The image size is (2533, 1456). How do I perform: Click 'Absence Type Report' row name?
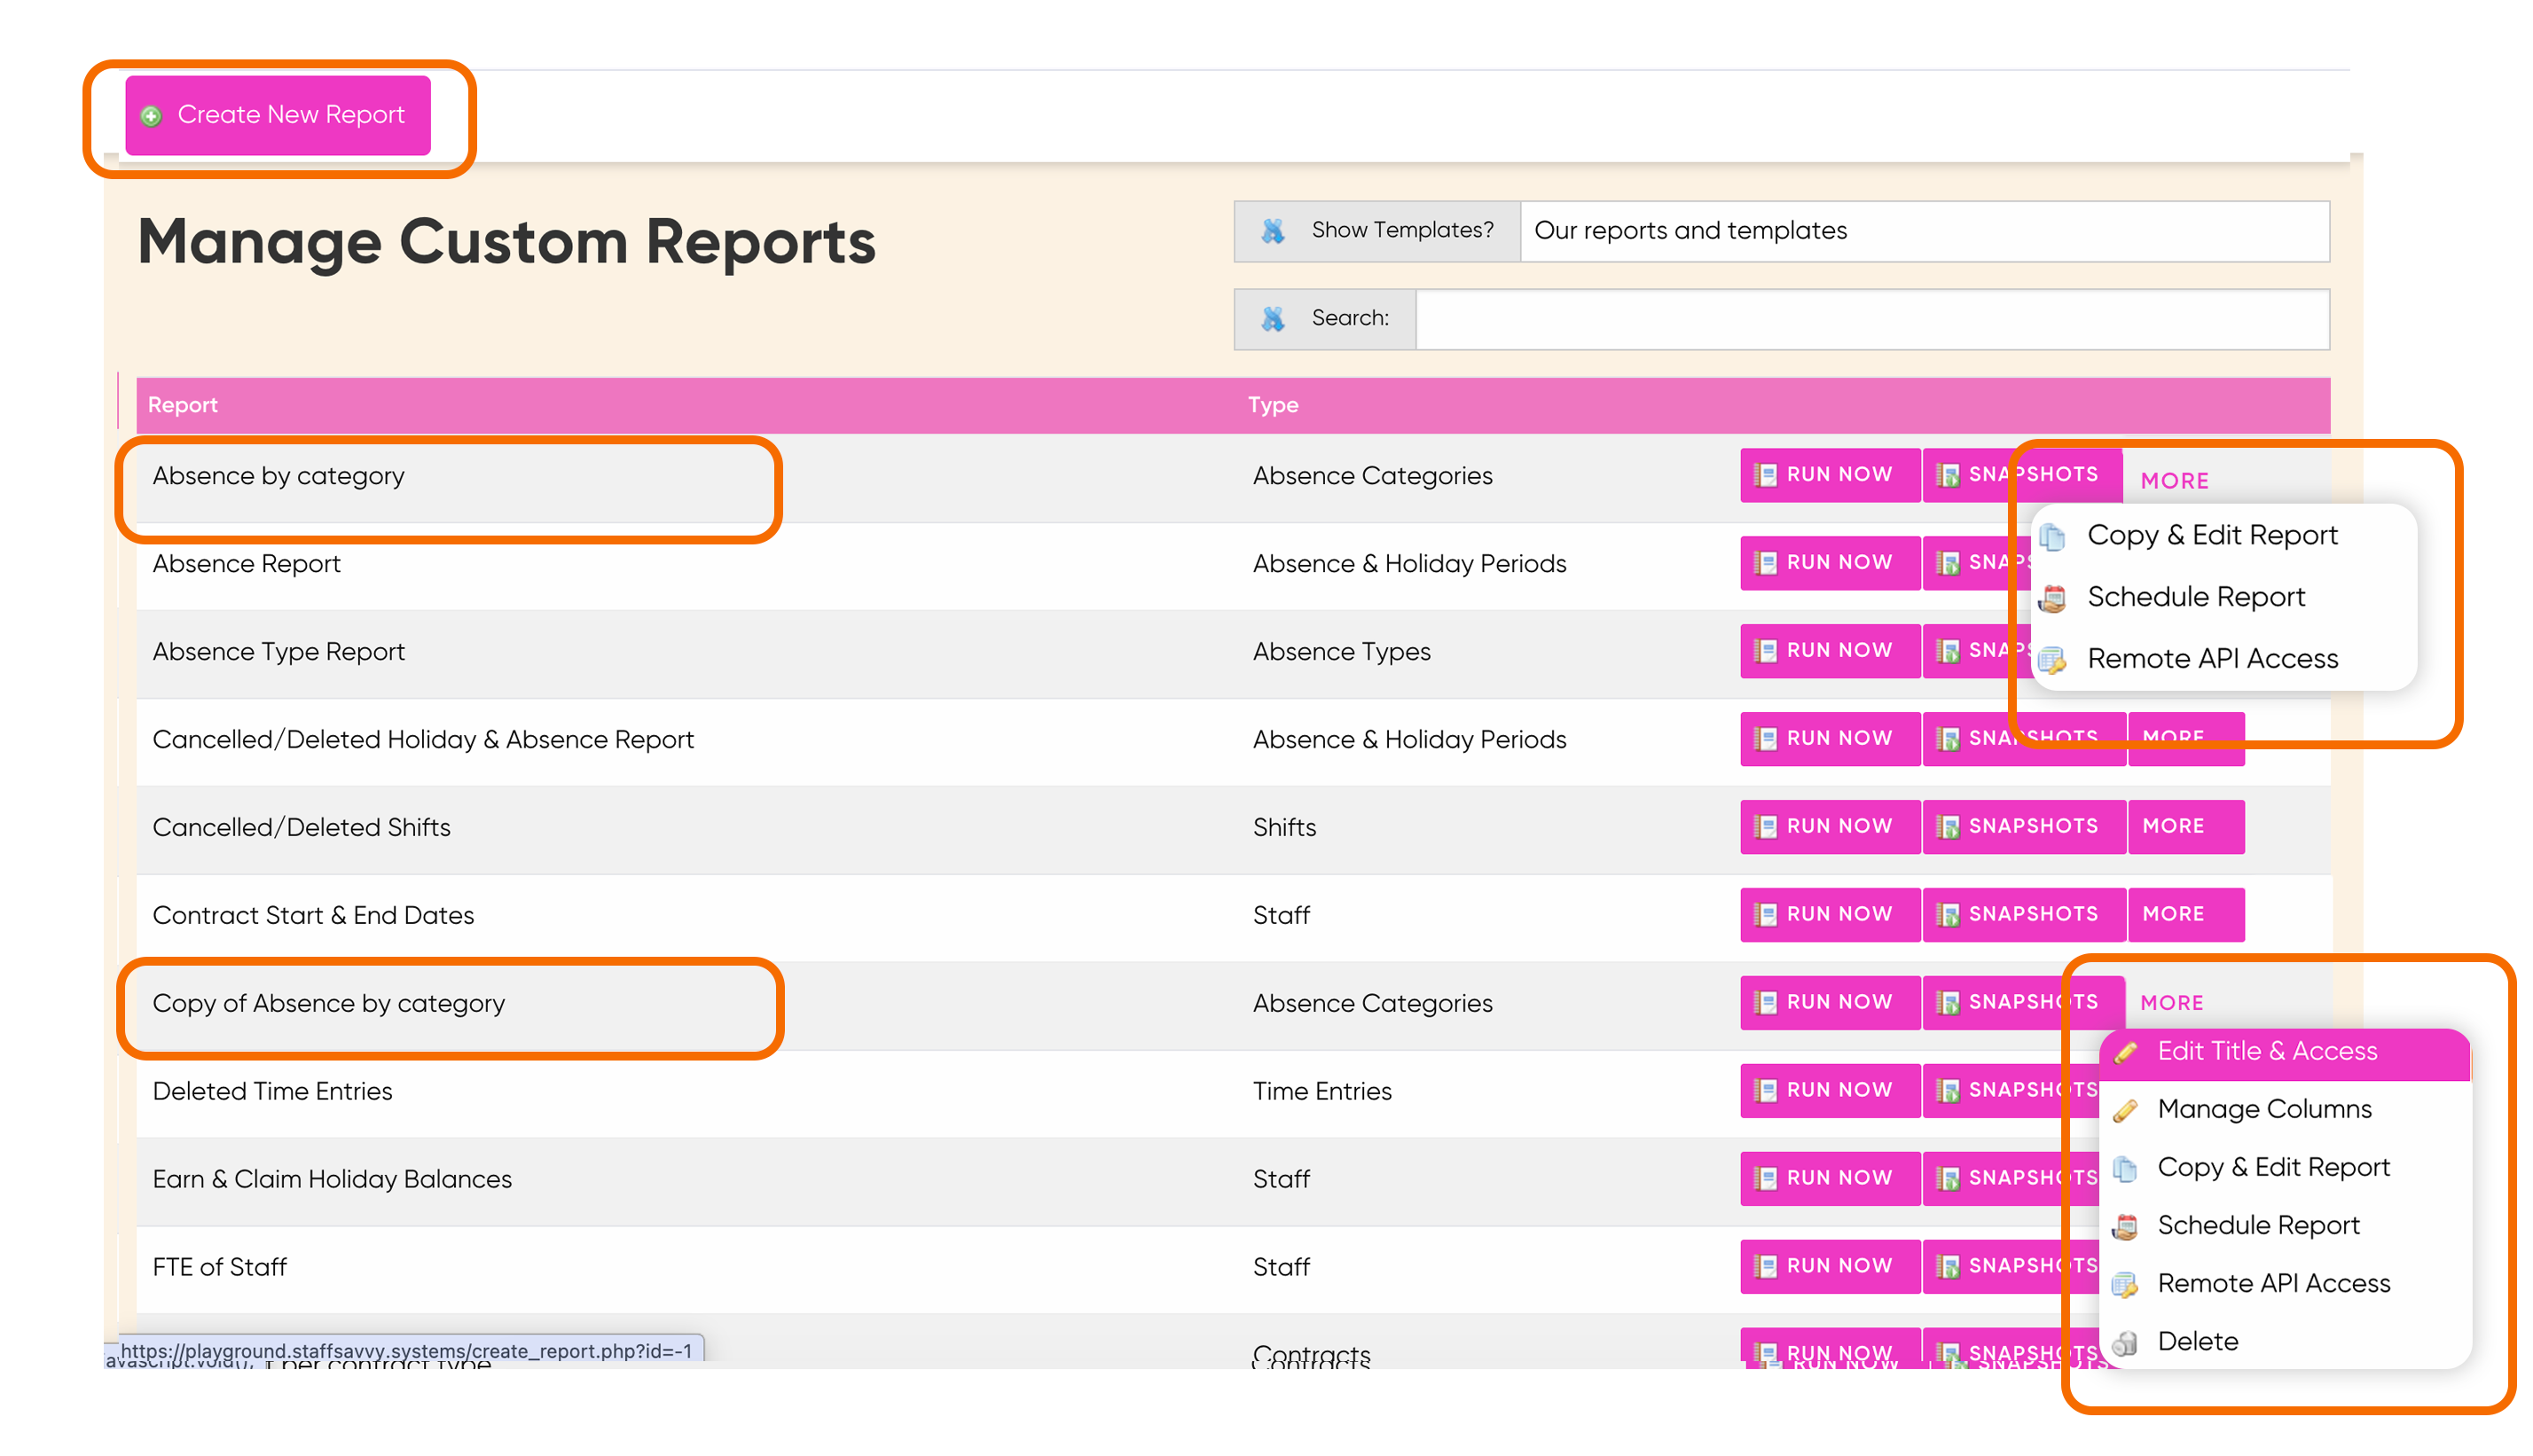[x=278, y=652]
